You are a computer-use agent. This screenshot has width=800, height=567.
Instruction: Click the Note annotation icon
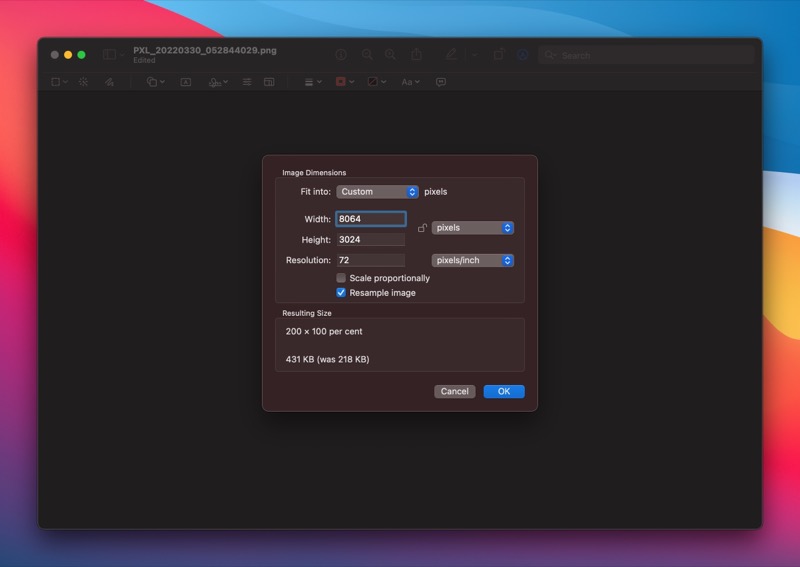[x=441, y=82]
